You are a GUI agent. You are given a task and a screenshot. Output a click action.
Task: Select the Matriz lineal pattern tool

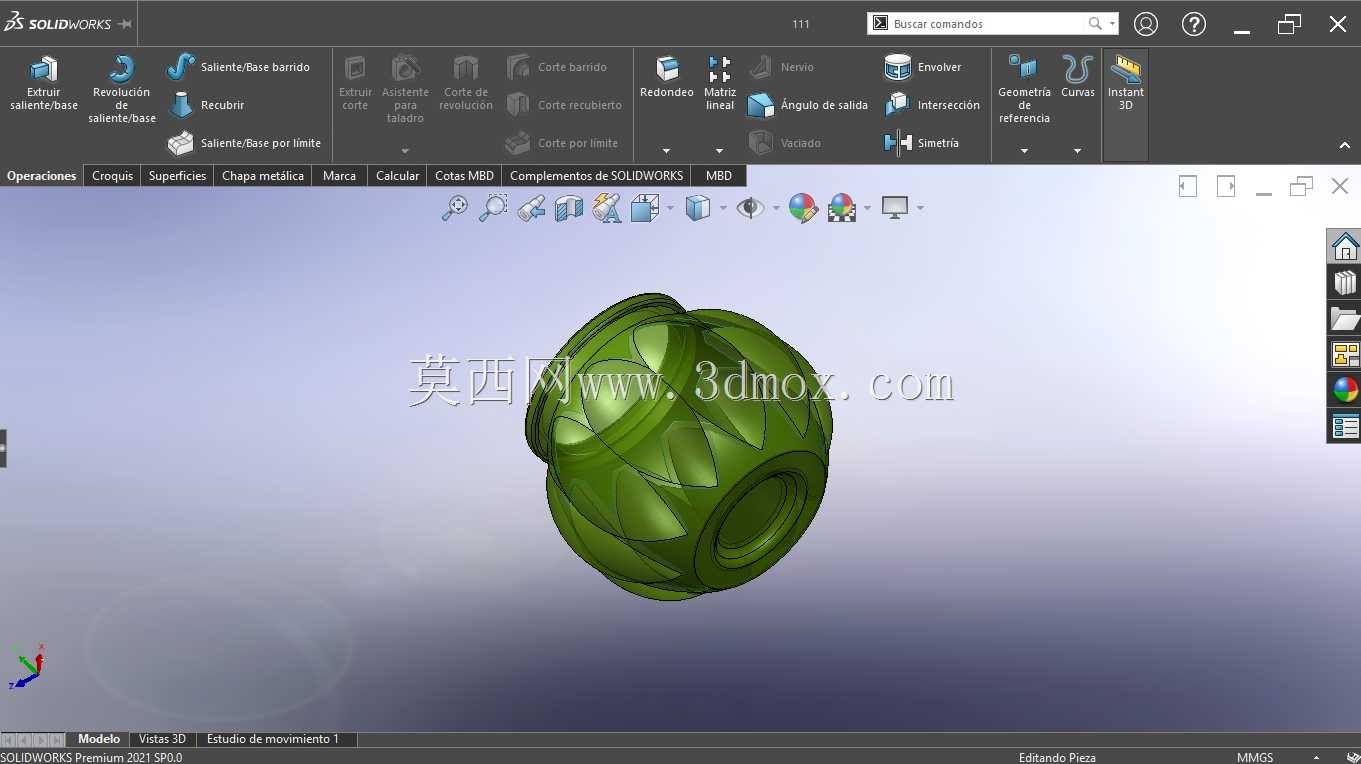point(720,83)
